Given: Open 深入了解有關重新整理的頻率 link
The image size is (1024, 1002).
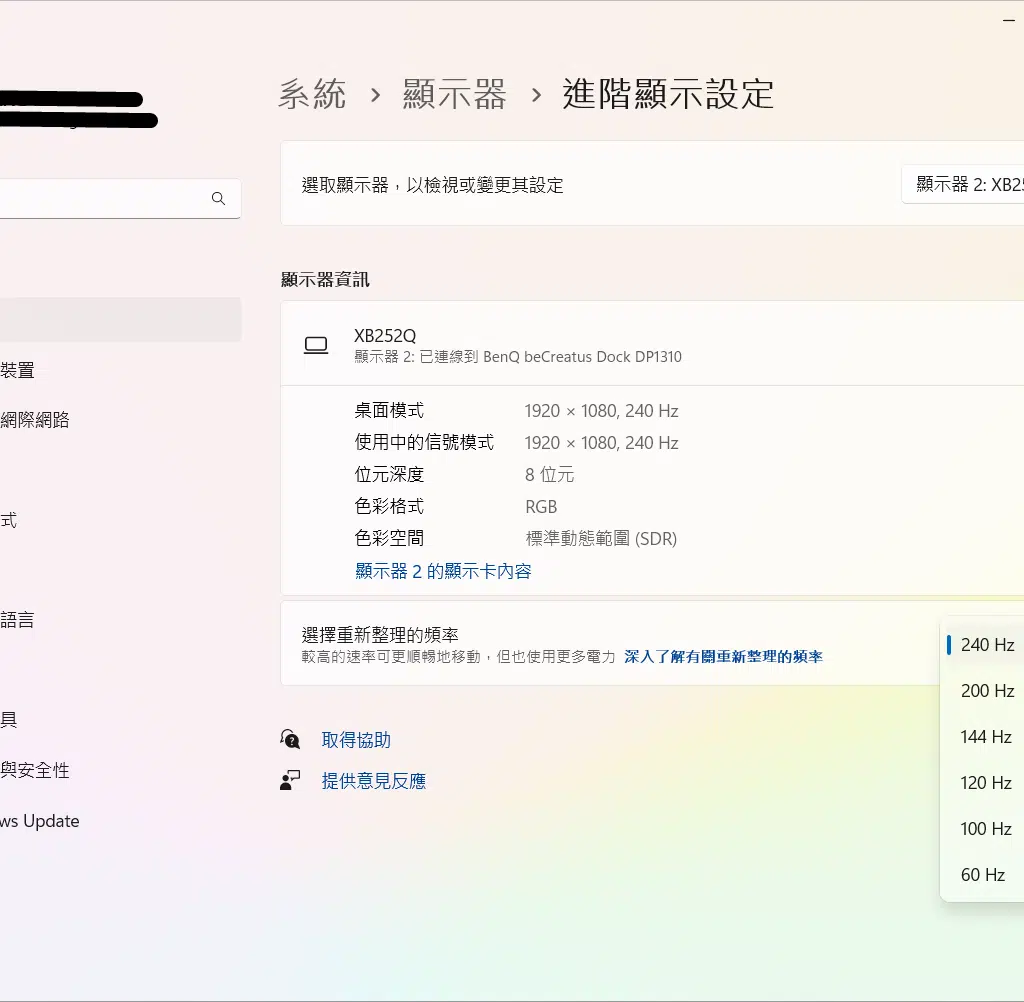Looking at the screenshot, I should (x=723, y=657).
